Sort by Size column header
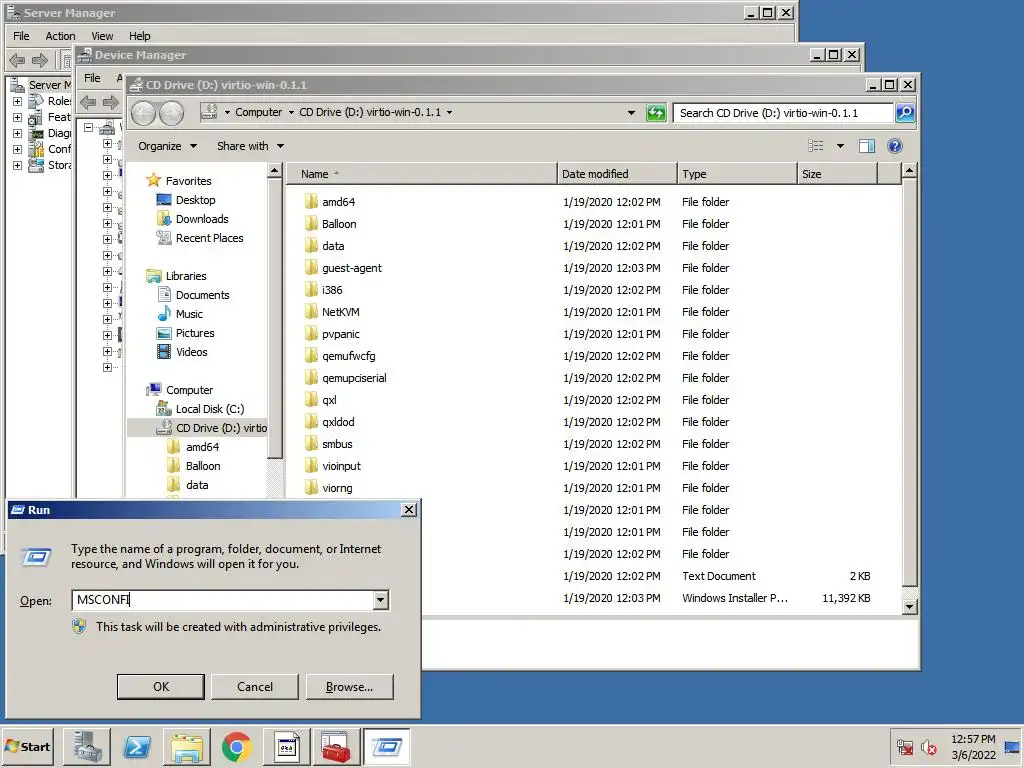The width and height of the screenshot is (1024, 768). pos(837,174)
